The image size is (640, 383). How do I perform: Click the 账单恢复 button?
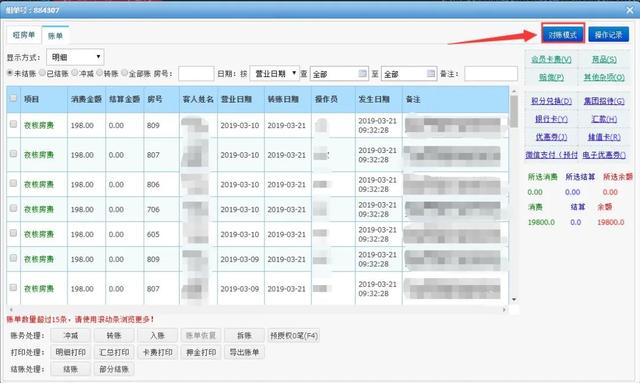(200, 336)
